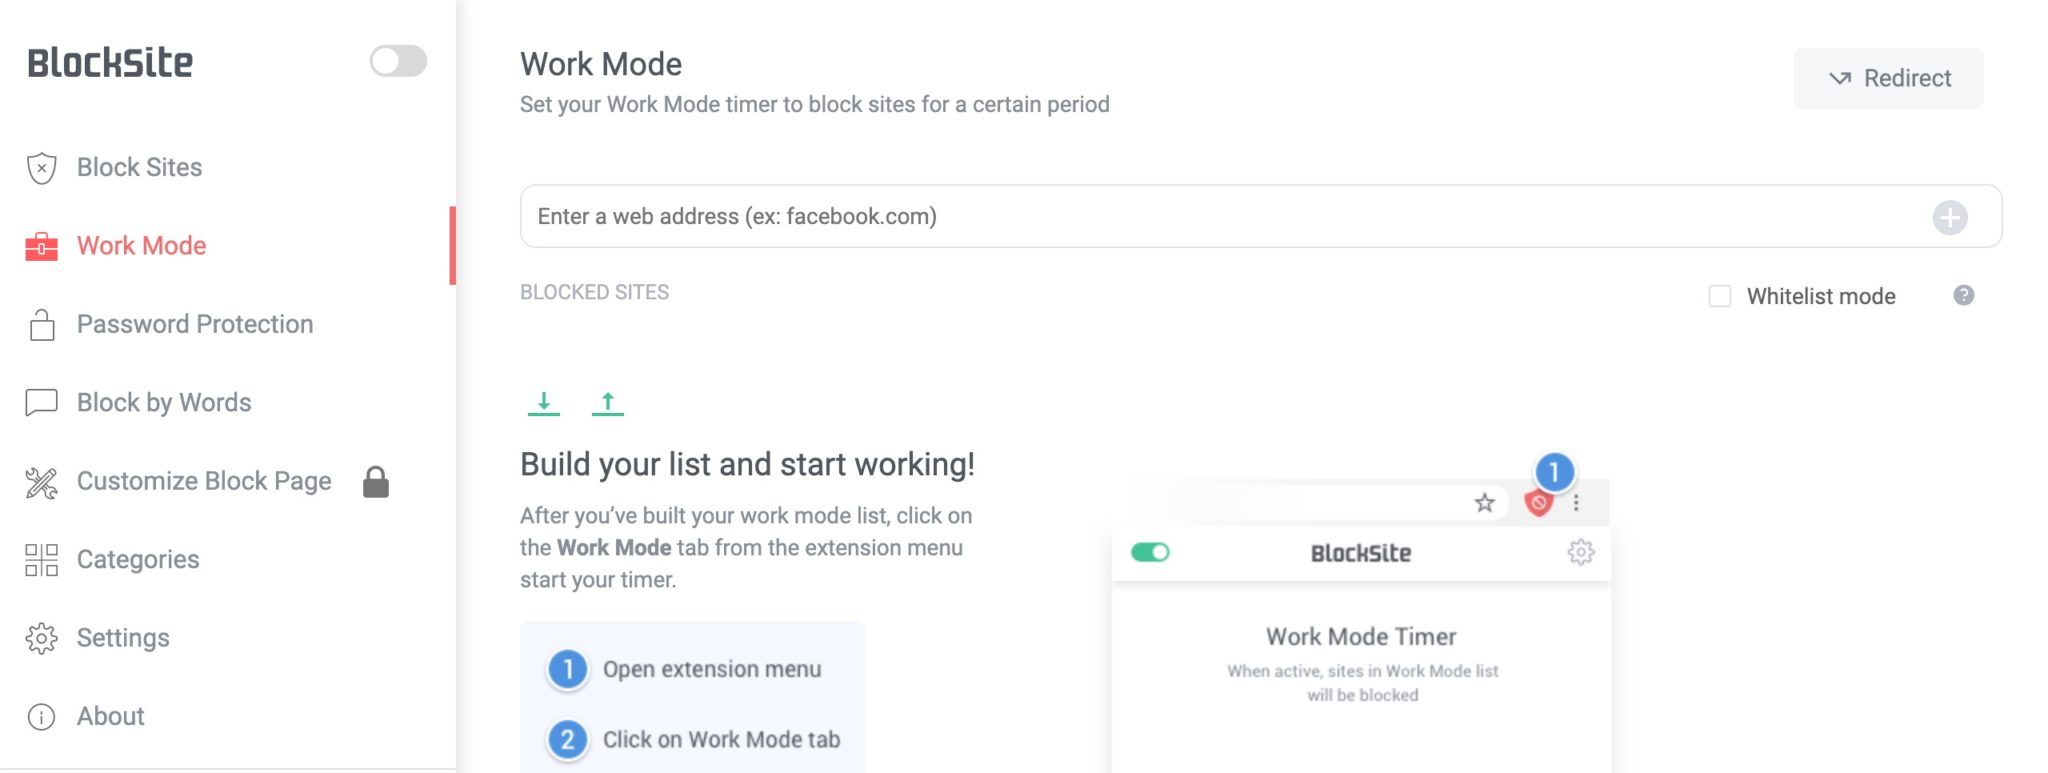Open the three-dot browser menu in illustration

tap(1577, 504)
